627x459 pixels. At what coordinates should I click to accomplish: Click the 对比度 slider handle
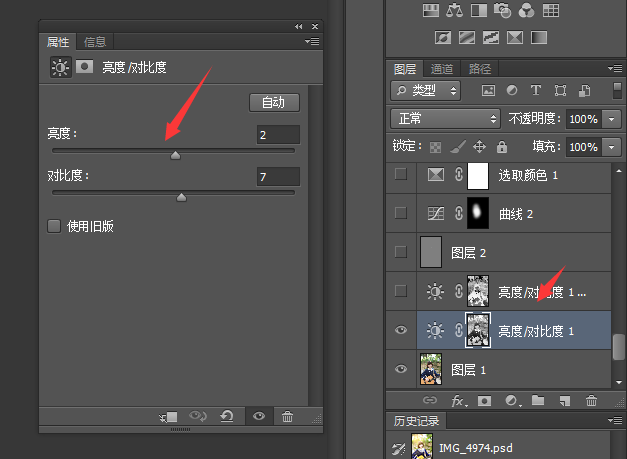pos(182,197)
